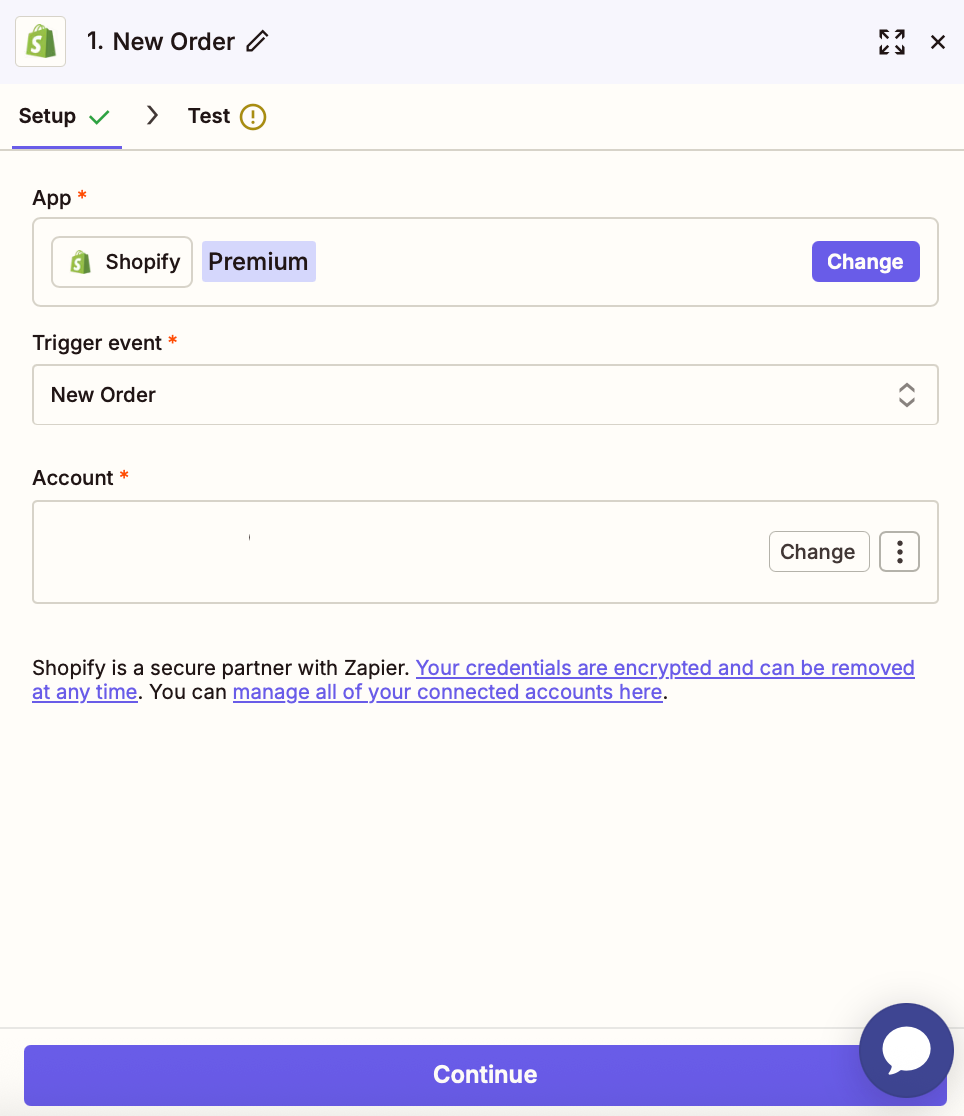Open the manage all connected accounts link
The height and width of the screenshot is (1116, 964).
447,692
